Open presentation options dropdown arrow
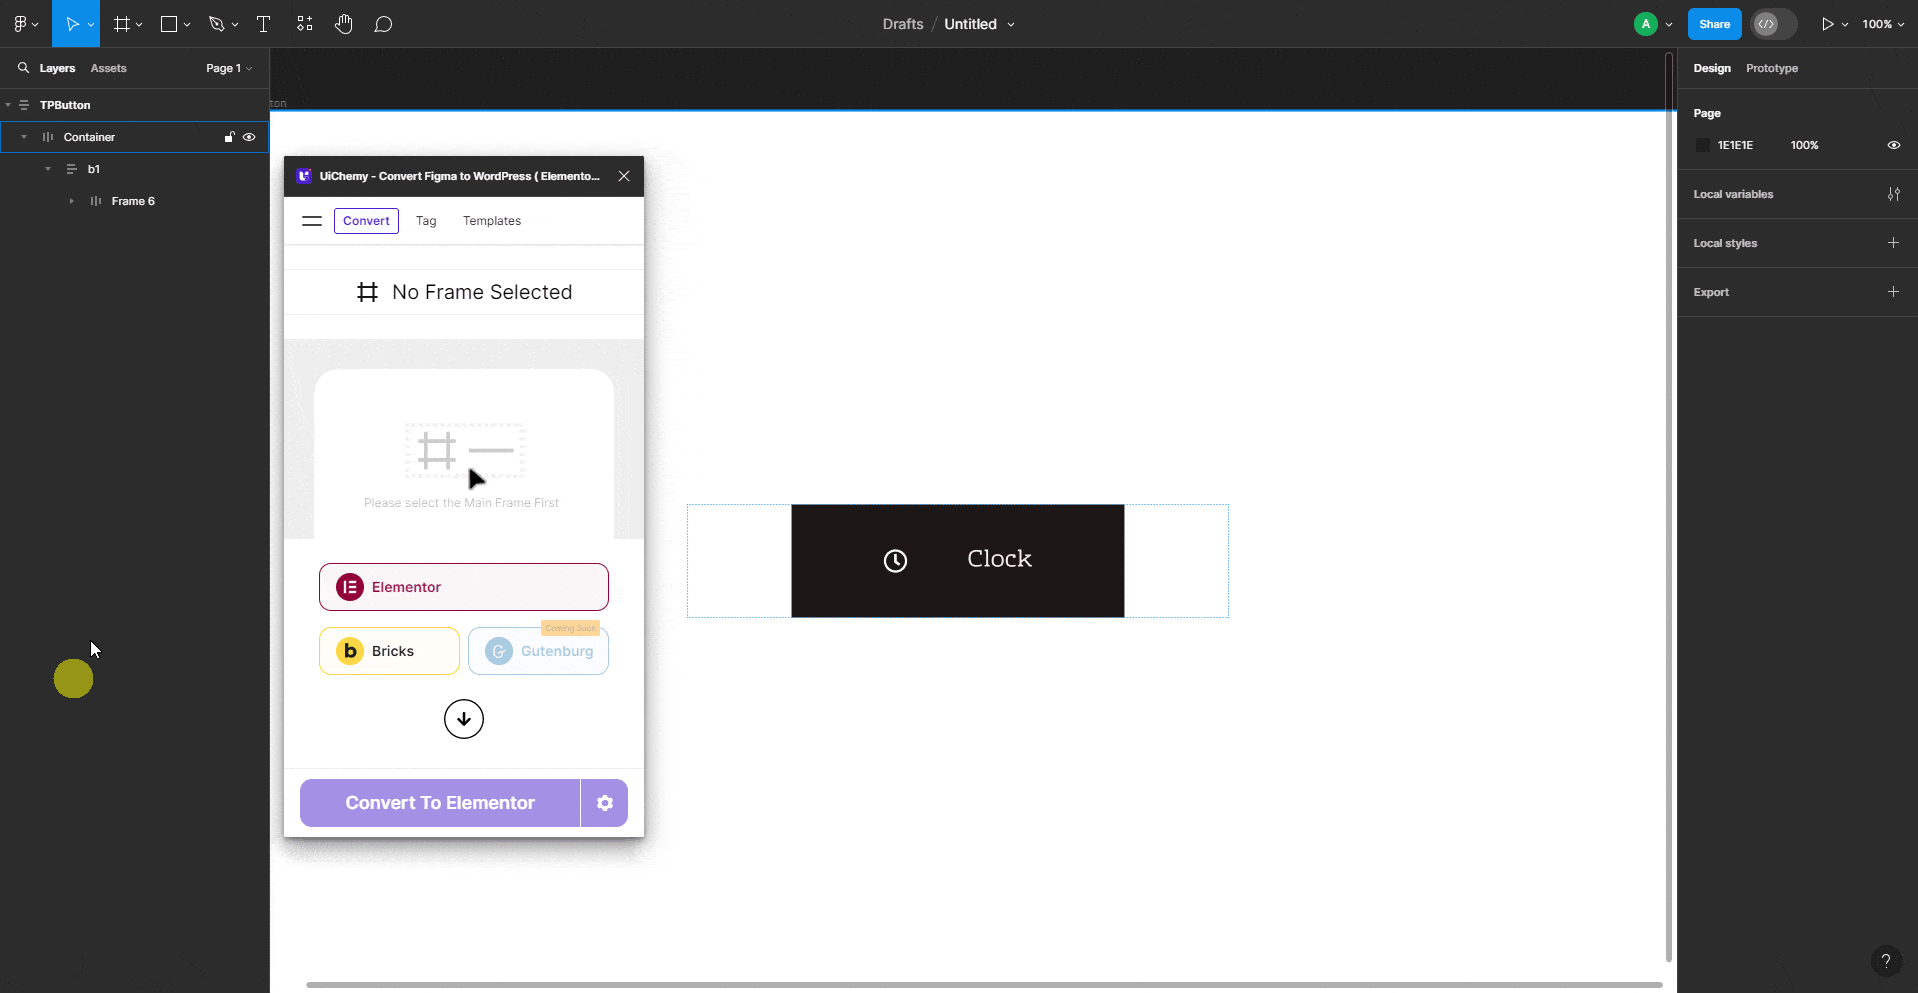The width and height of the screenshot is (1918, 993). (1845, 24)
